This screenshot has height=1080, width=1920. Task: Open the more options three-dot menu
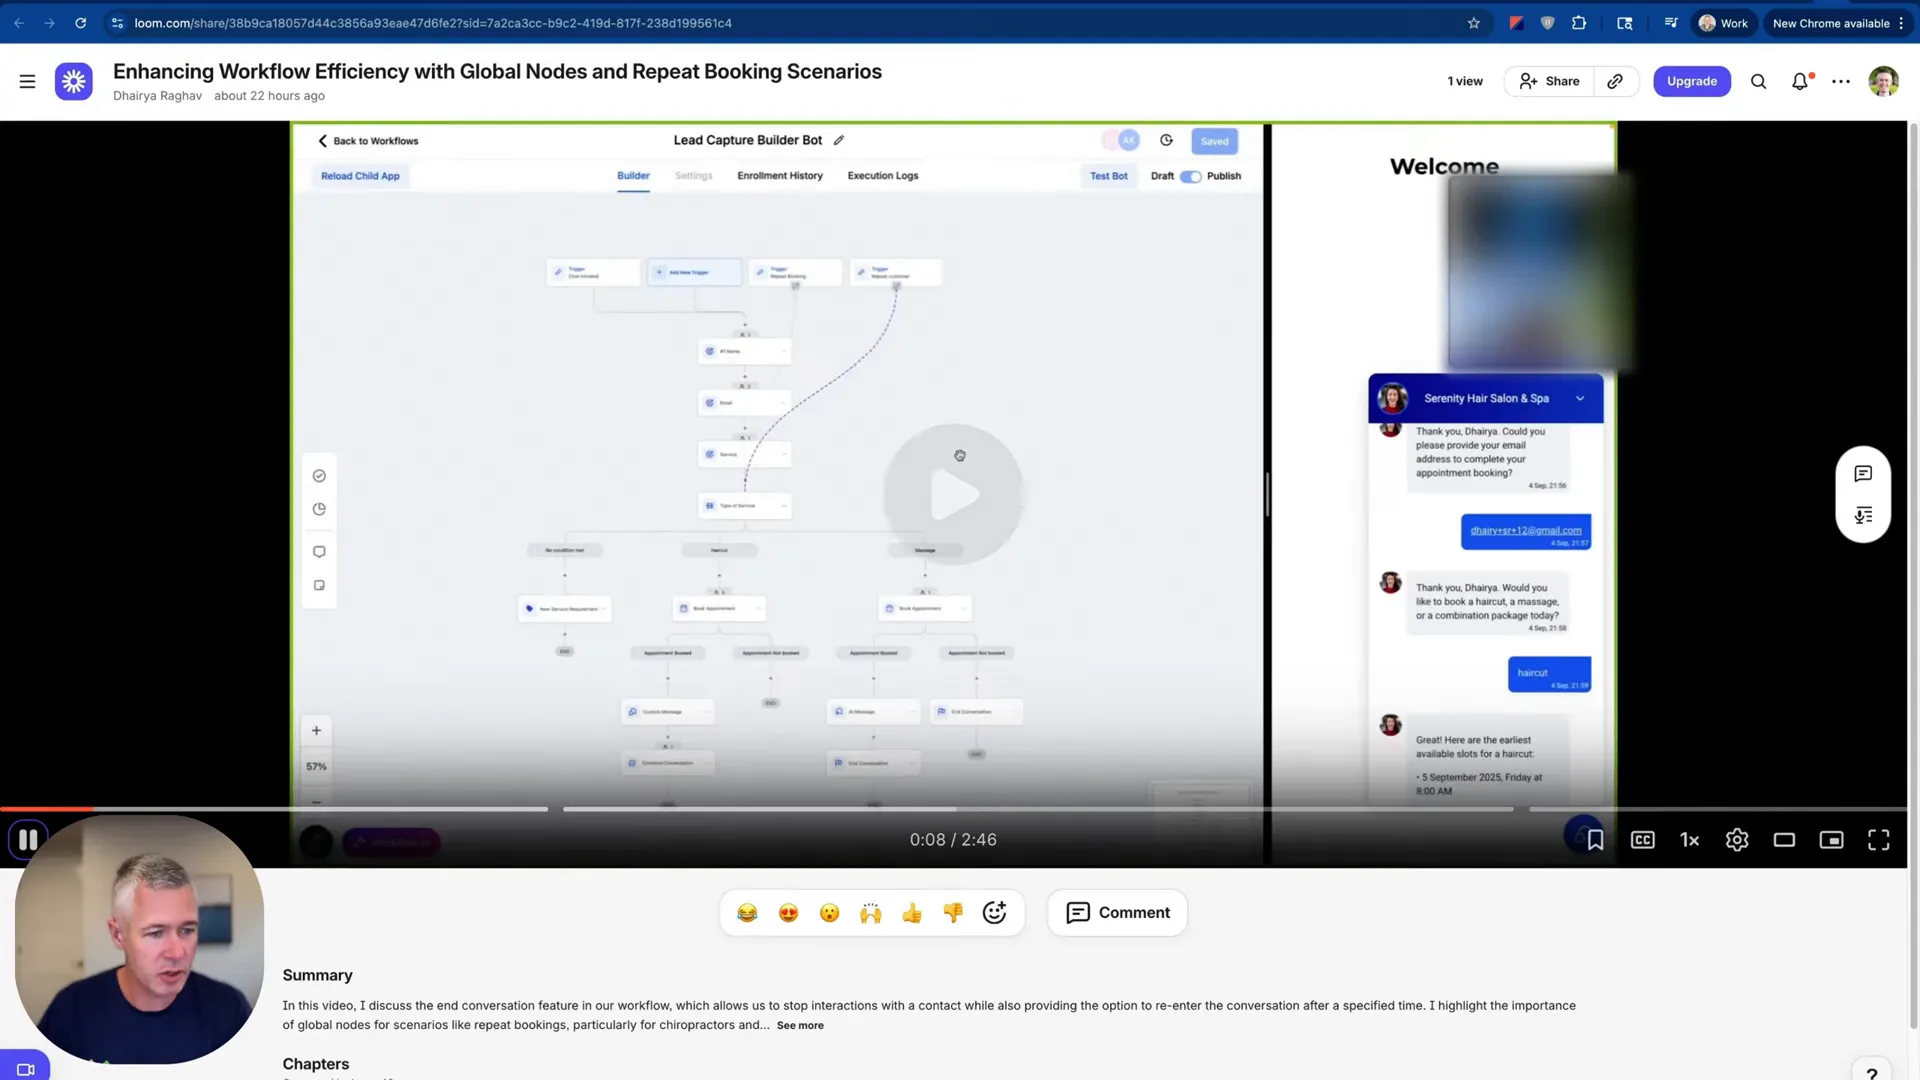coord(1841,81)
